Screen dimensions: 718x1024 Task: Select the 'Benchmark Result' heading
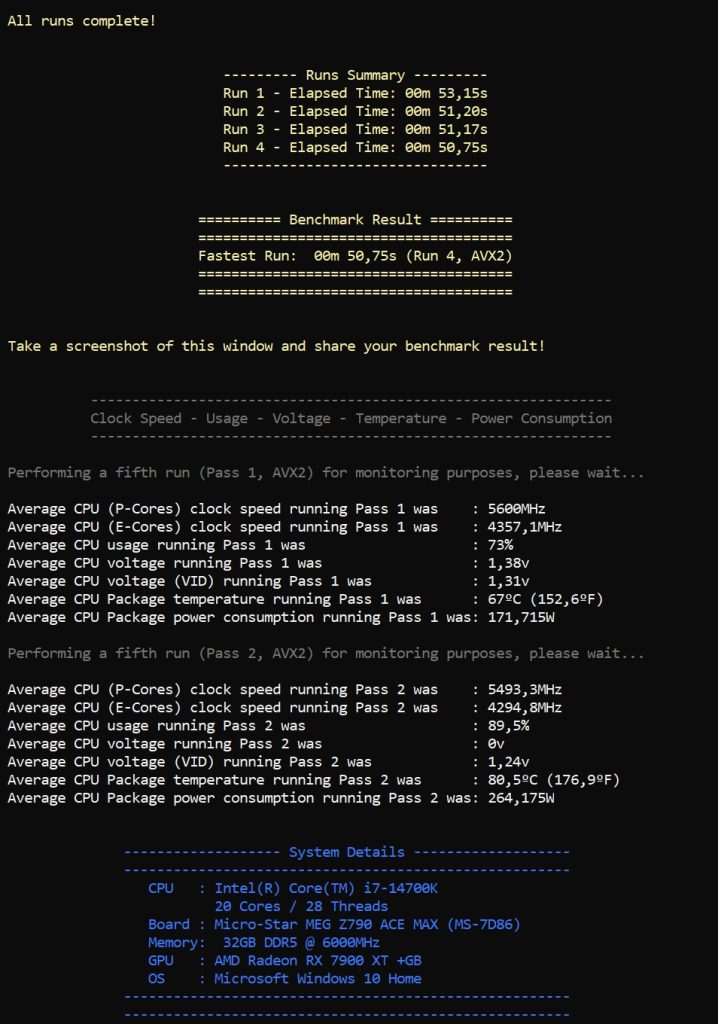(x=355, y=219)
